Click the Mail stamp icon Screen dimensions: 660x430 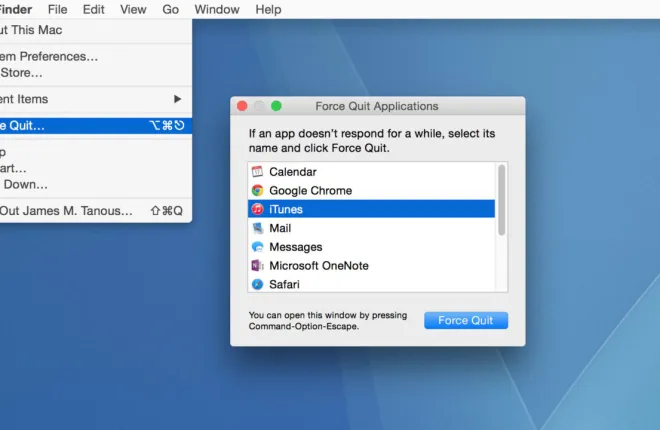click(x=257, y=228)
